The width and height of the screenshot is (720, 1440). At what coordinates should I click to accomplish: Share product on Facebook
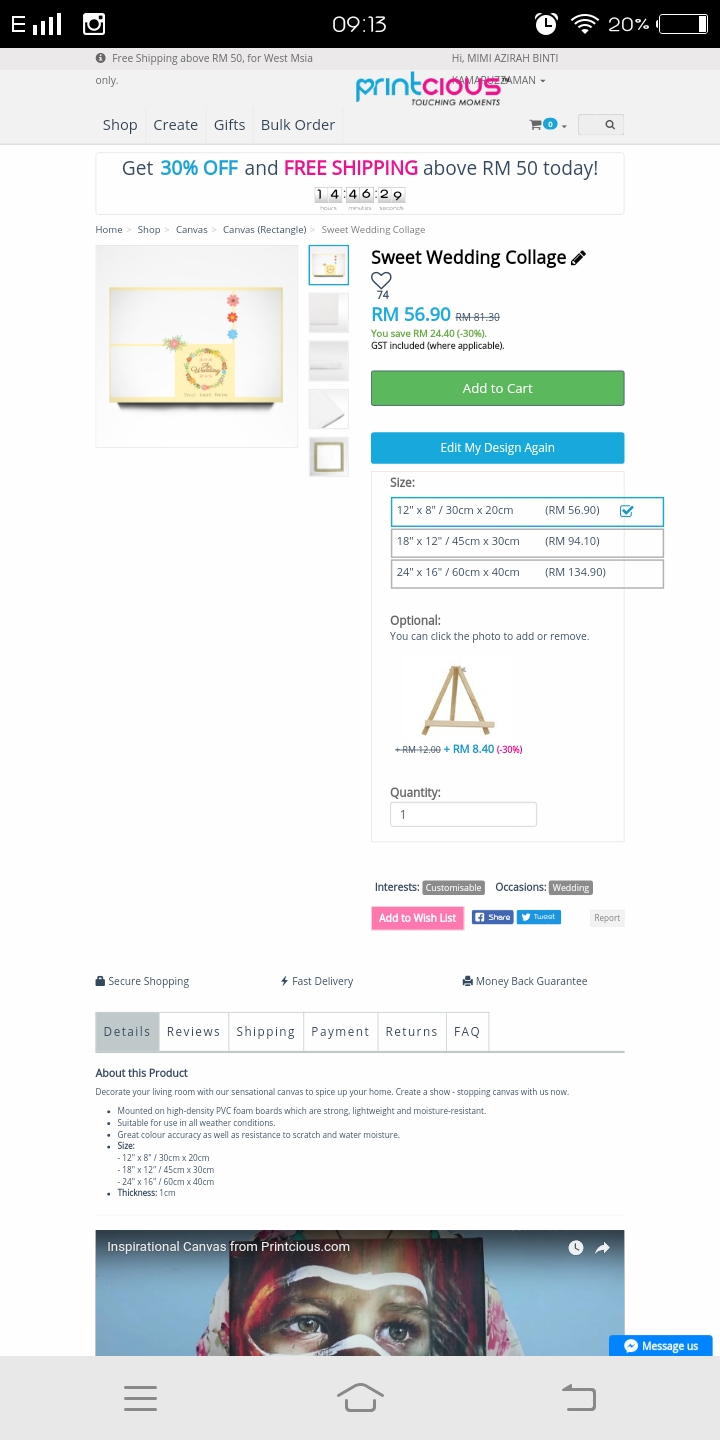click(x=492, y=917)
